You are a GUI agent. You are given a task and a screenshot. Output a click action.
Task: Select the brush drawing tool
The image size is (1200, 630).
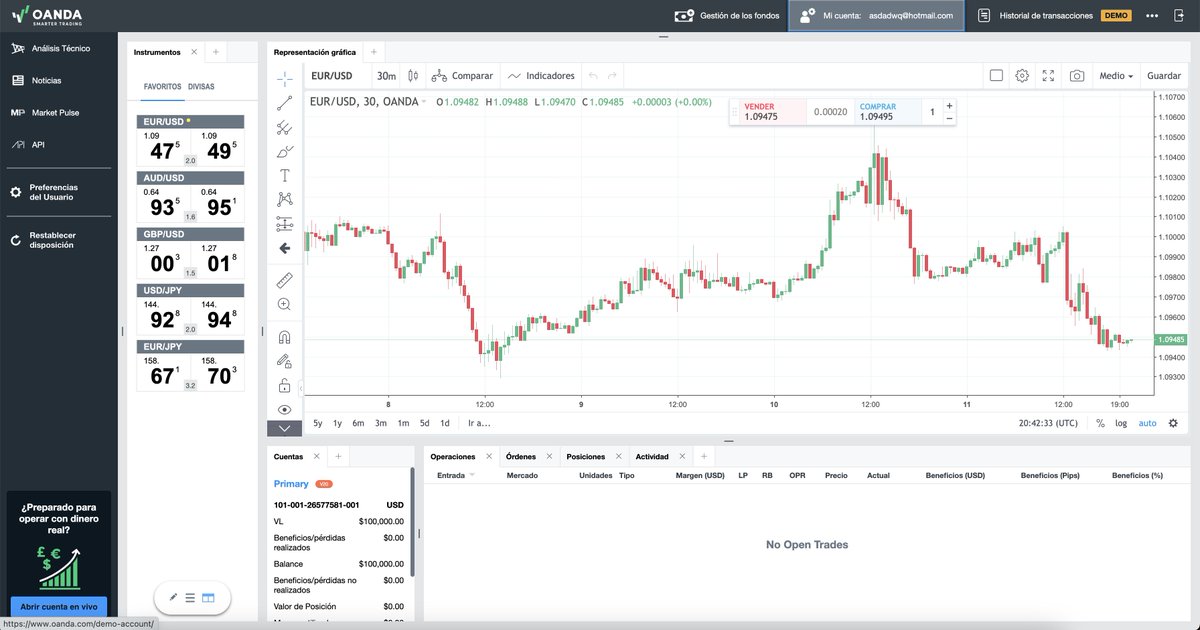(x=285, y=151)
